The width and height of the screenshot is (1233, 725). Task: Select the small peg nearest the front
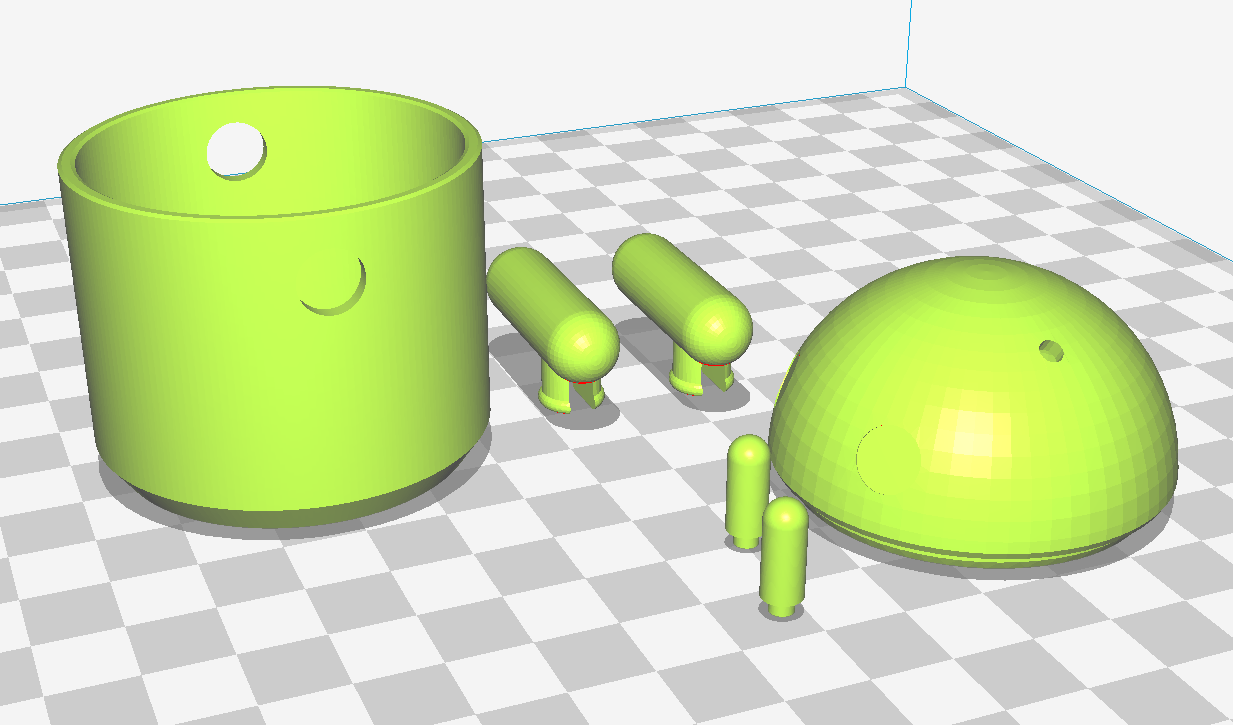(784, 555)
